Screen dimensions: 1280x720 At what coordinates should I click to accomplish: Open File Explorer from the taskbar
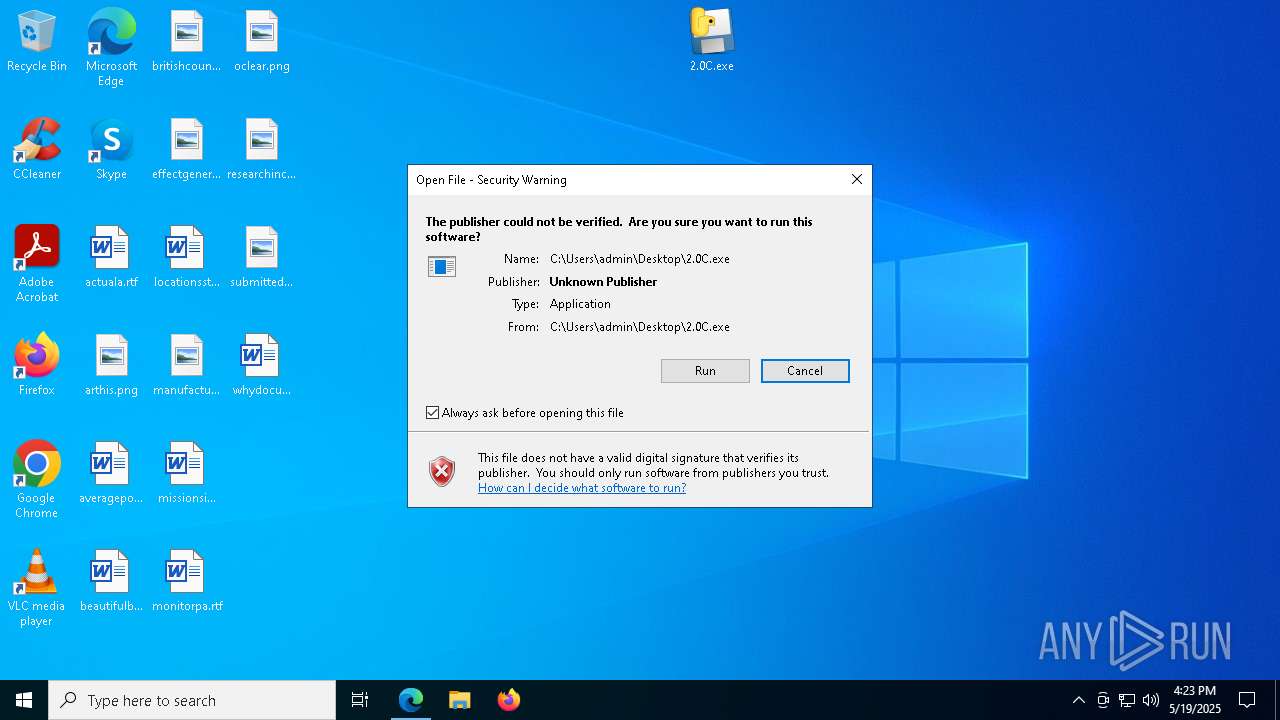pyautogui.click(x=460, y=700)
